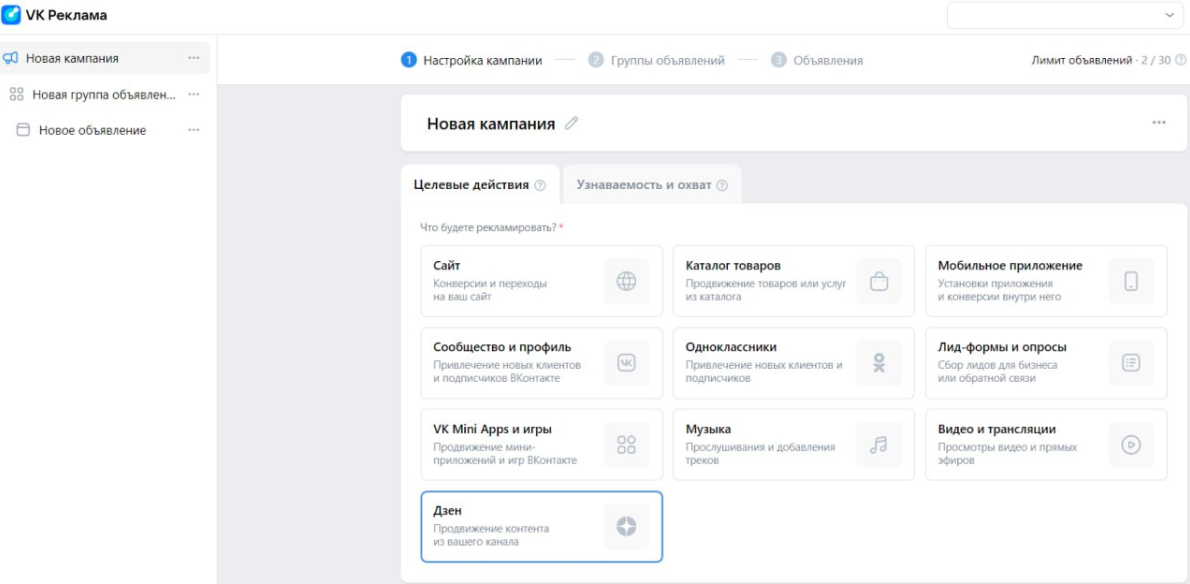The image size is (1190, 584).
Task: Click the VK Реклама logo icon
Action: point(11,15)
